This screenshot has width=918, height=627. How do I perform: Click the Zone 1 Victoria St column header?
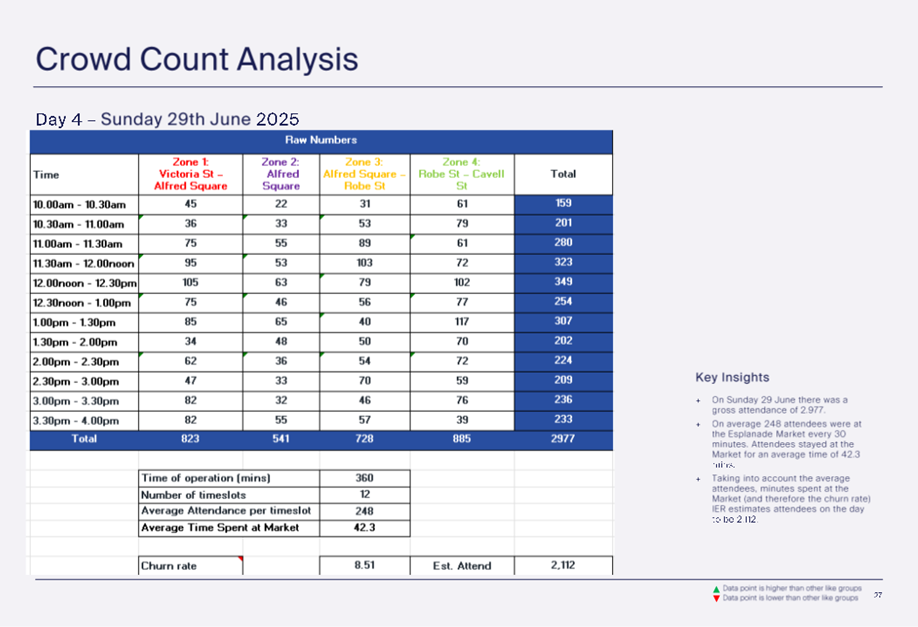click(190, 173)
